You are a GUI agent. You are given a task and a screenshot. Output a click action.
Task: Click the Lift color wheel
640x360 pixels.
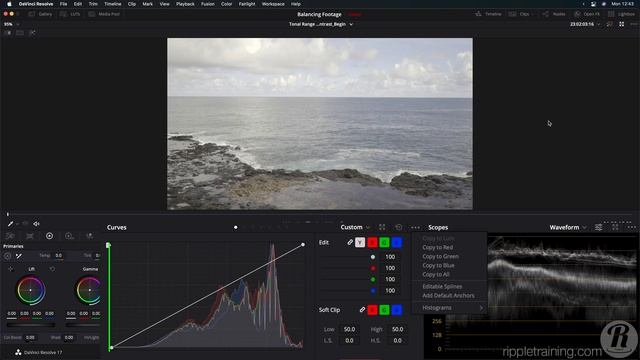click(31, 290)
